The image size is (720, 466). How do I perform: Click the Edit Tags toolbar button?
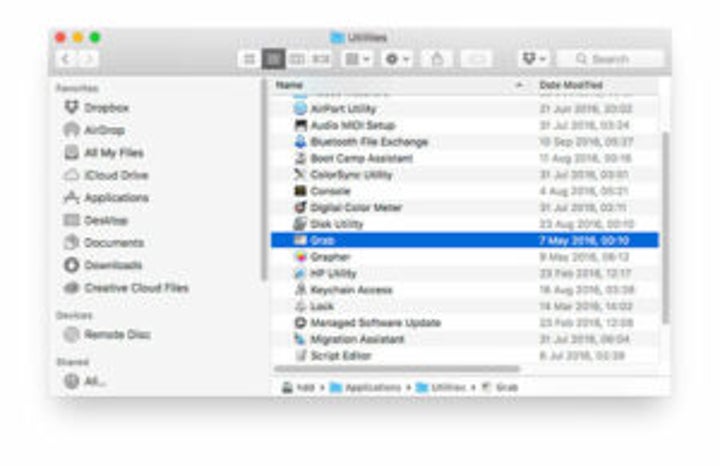pyautogui.click(x=477, y=59)
